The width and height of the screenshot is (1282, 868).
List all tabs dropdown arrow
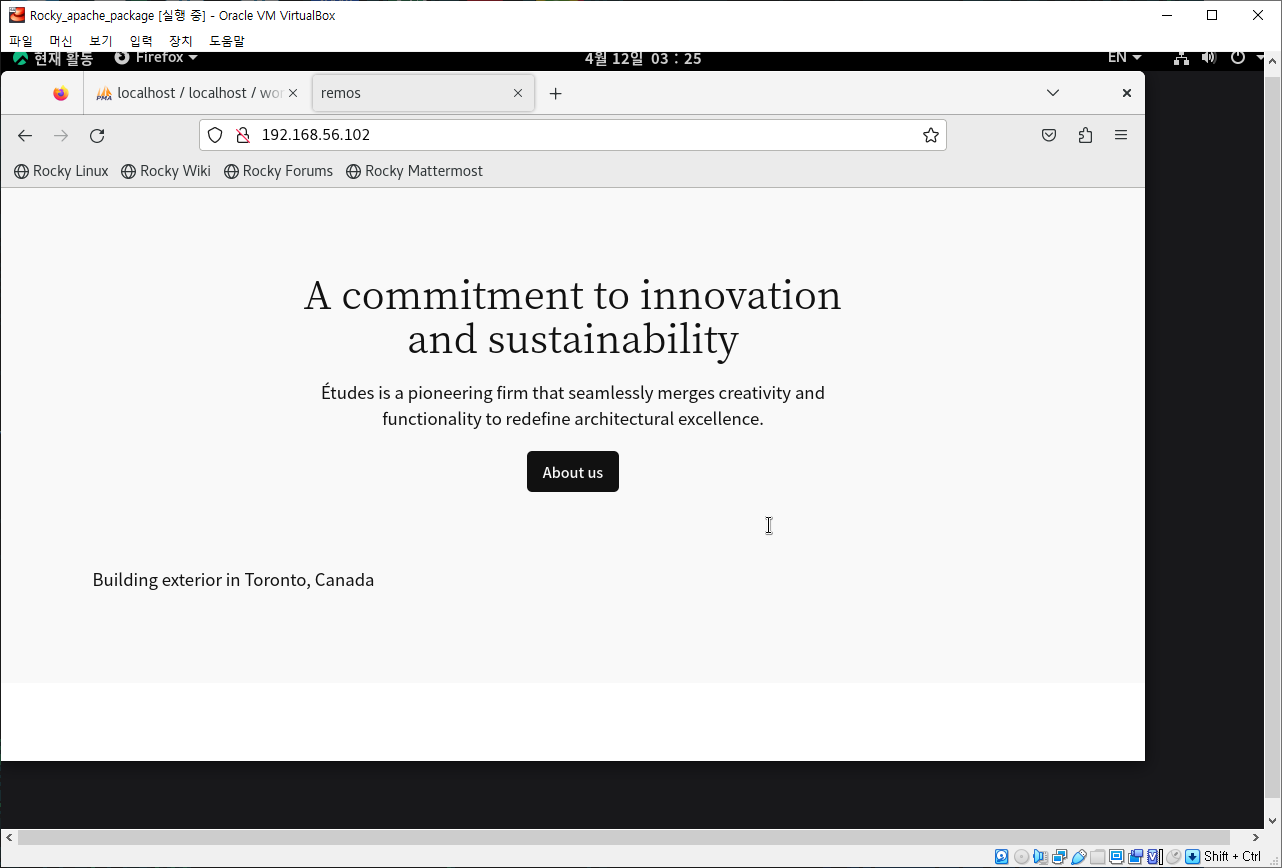click(1053, 93)
